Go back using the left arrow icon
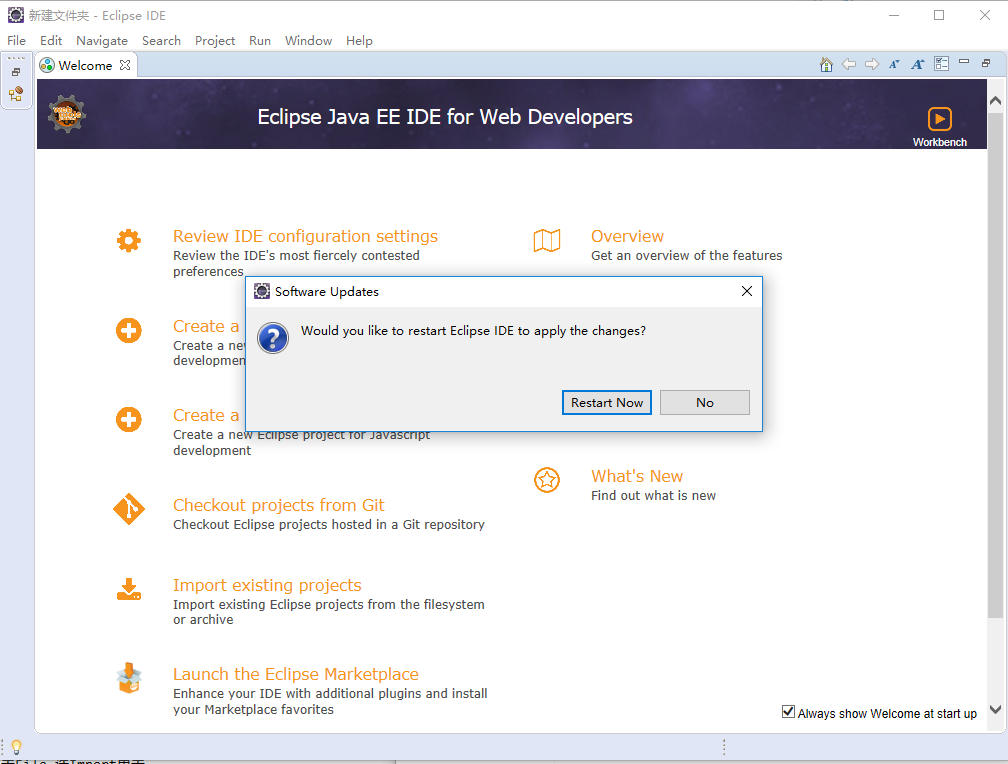The image size is (1008, 764). click(849, 64)
